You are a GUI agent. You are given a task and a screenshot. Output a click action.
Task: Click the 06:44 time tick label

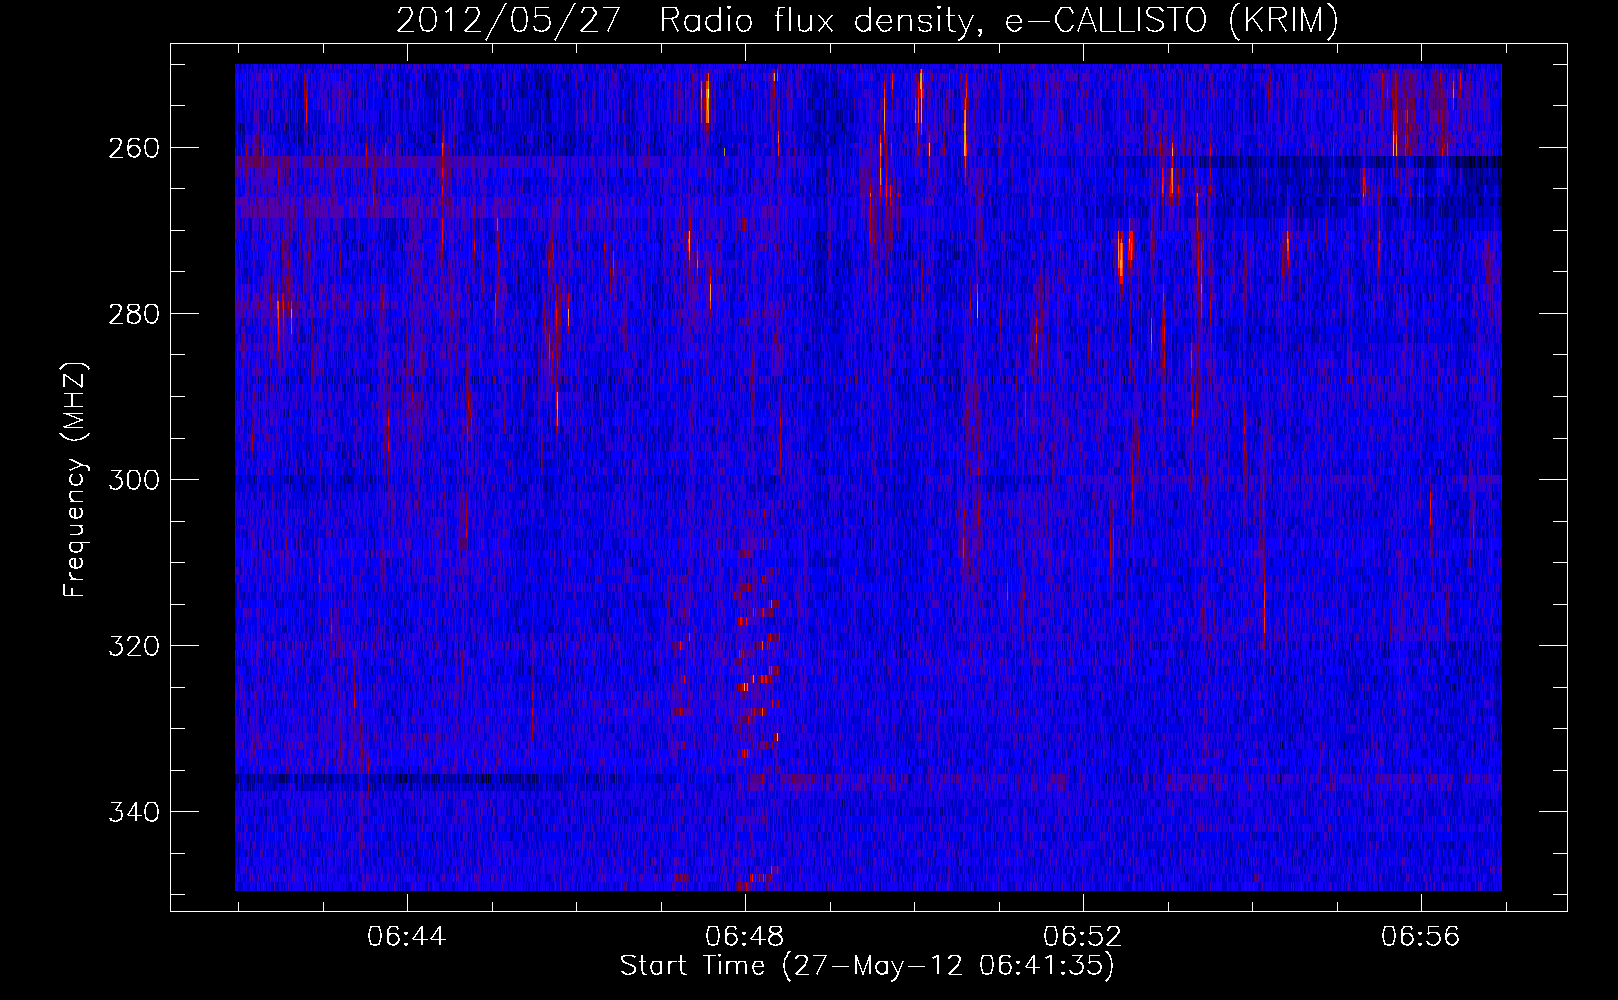click(406, 937)
